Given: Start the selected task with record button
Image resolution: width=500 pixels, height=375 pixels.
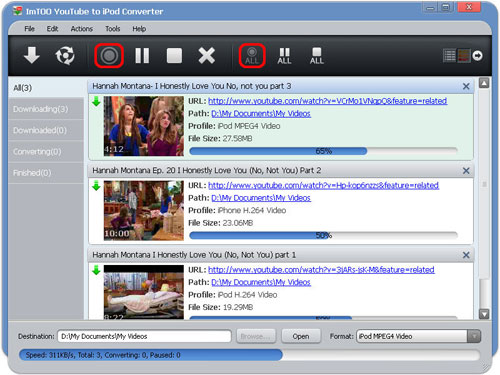Looking at the screenshot, I should click(x=109, y=56).
